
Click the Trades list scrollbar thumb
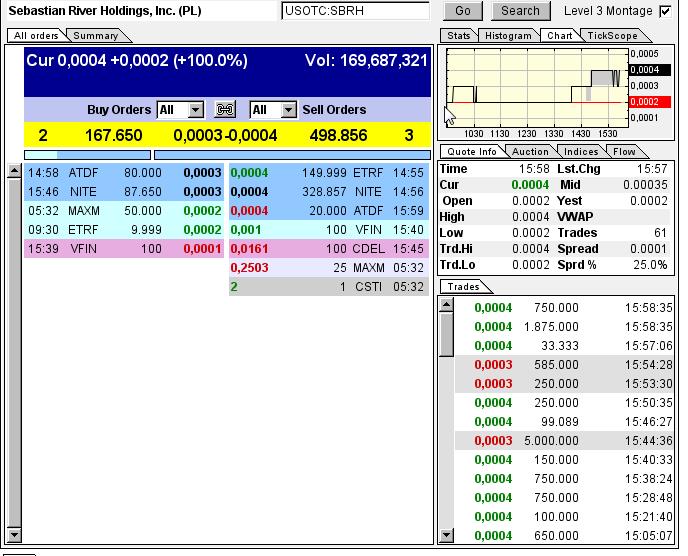click(x=447, y=334)
